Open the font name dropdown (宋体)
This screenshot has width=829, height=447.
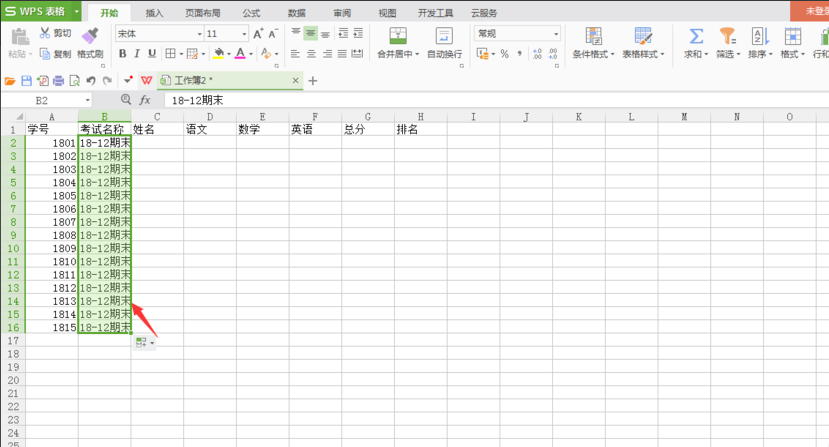point(198,34)
